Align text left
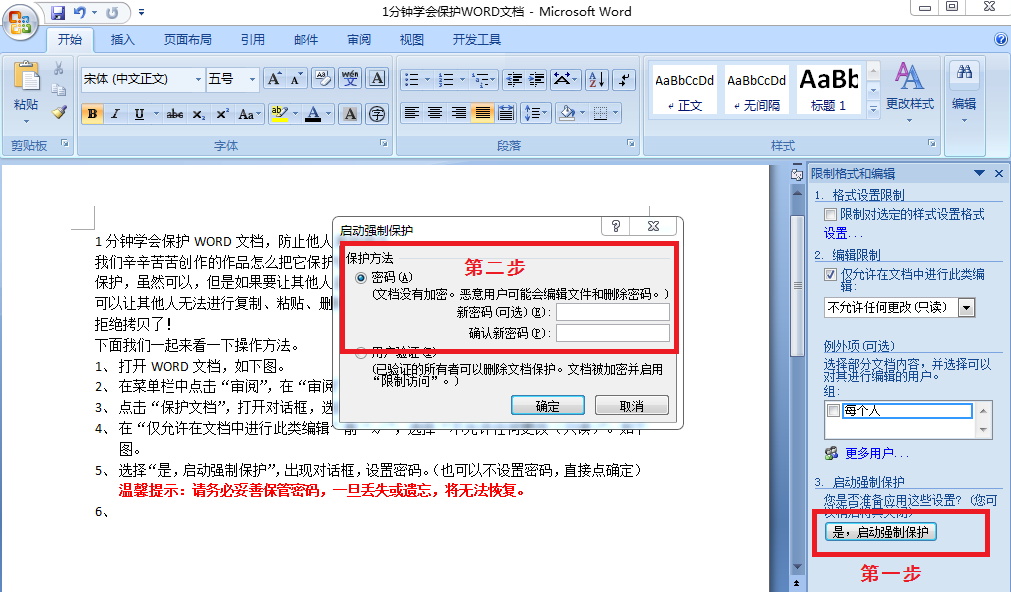1011x592 pixels. 411,113
